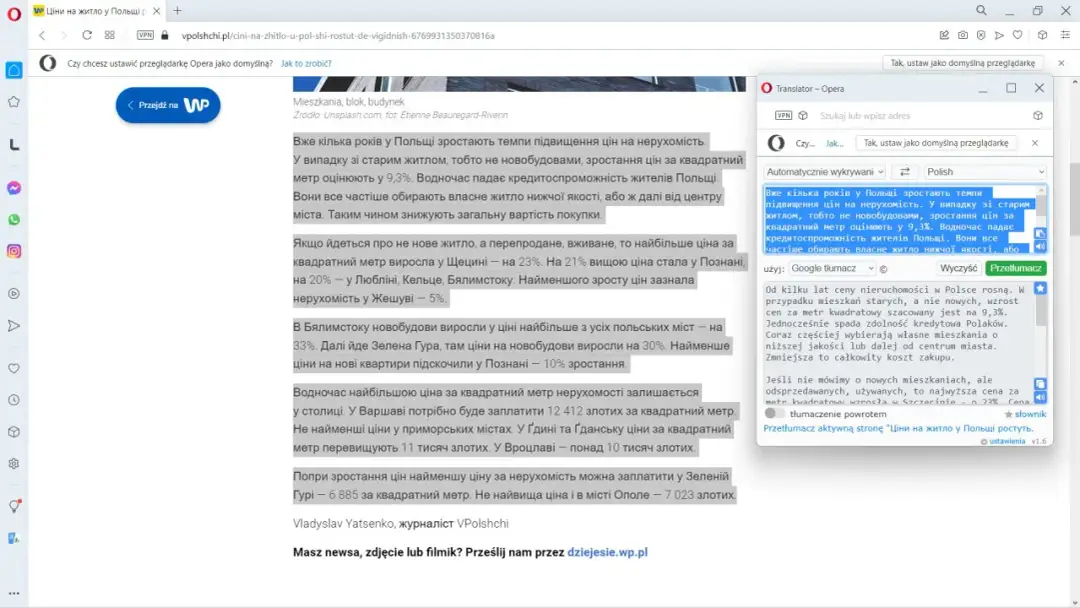Open the ad blocker shield icon
1080x608 pixels.
pos(981,34)
